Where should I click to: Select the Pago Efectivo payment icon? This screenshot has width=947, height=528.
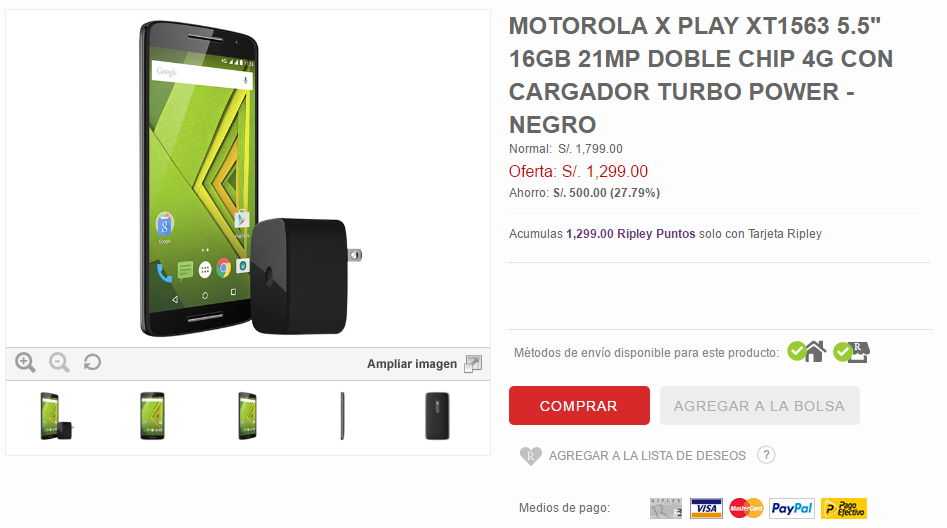click(x=844, y=509)
